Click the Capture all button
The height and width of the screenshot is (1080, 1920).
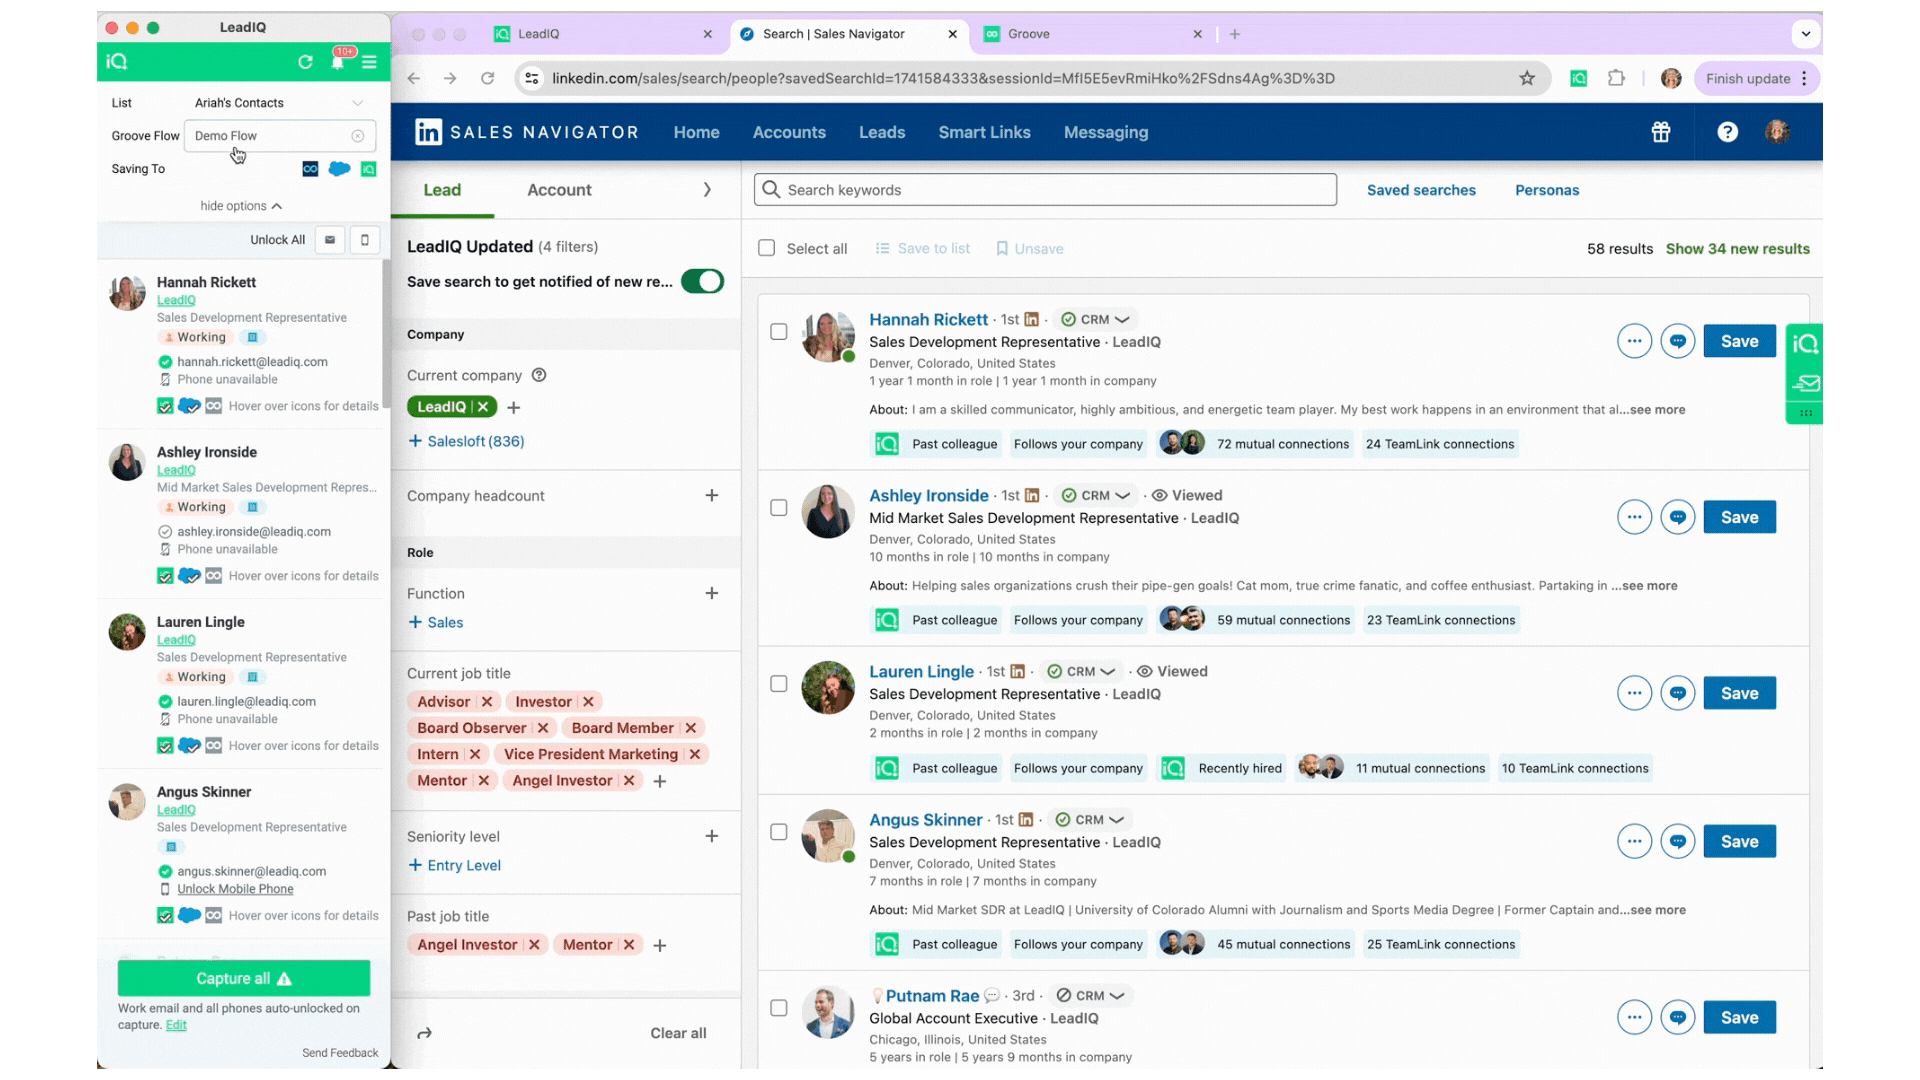[244, 979]
